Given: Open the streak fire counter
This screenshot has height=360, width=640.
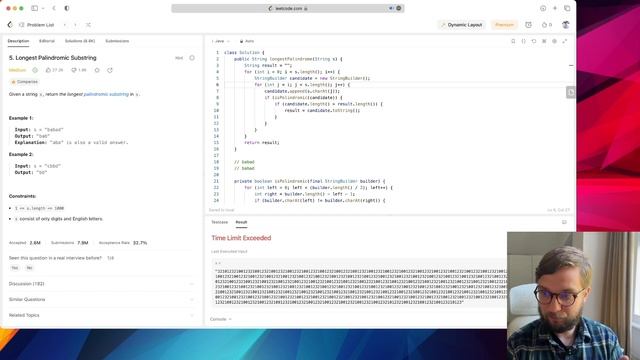Looking at the screenshot, I should [547, 25].
